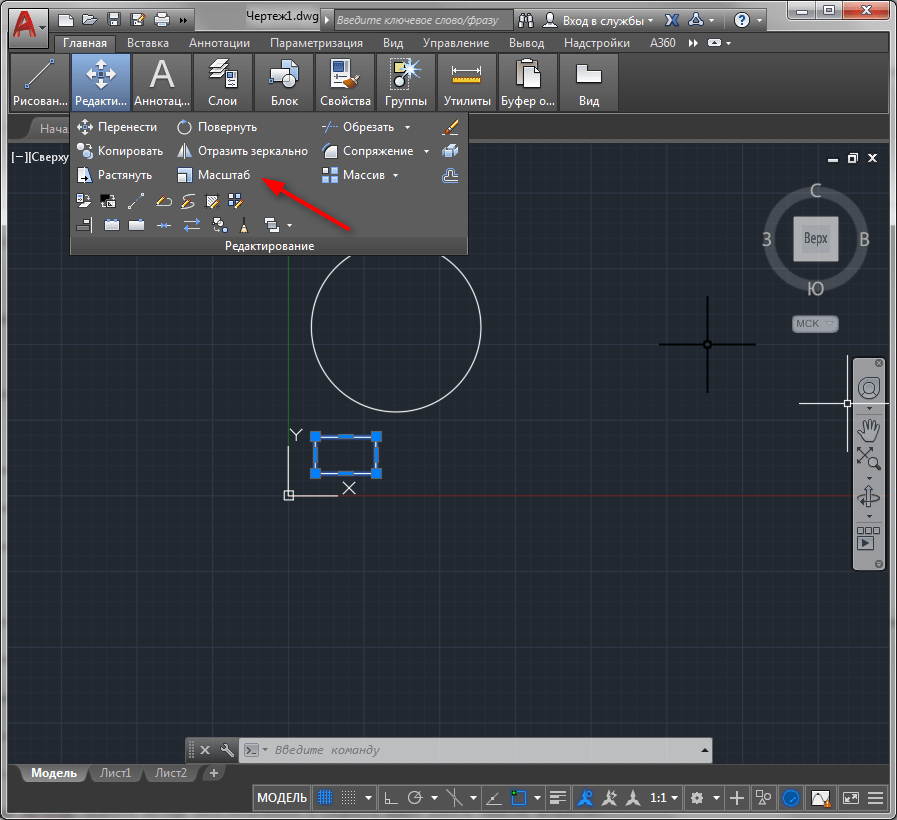Click the Растянуть (Stretch) tool
Screen dimensions: 897x820
tap(114, 175)
